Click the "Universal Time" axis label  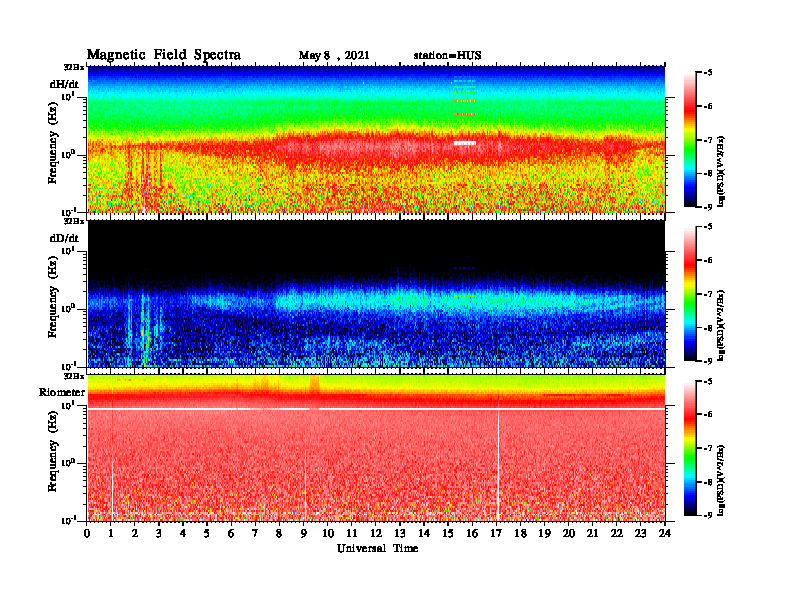click(377, 548)
